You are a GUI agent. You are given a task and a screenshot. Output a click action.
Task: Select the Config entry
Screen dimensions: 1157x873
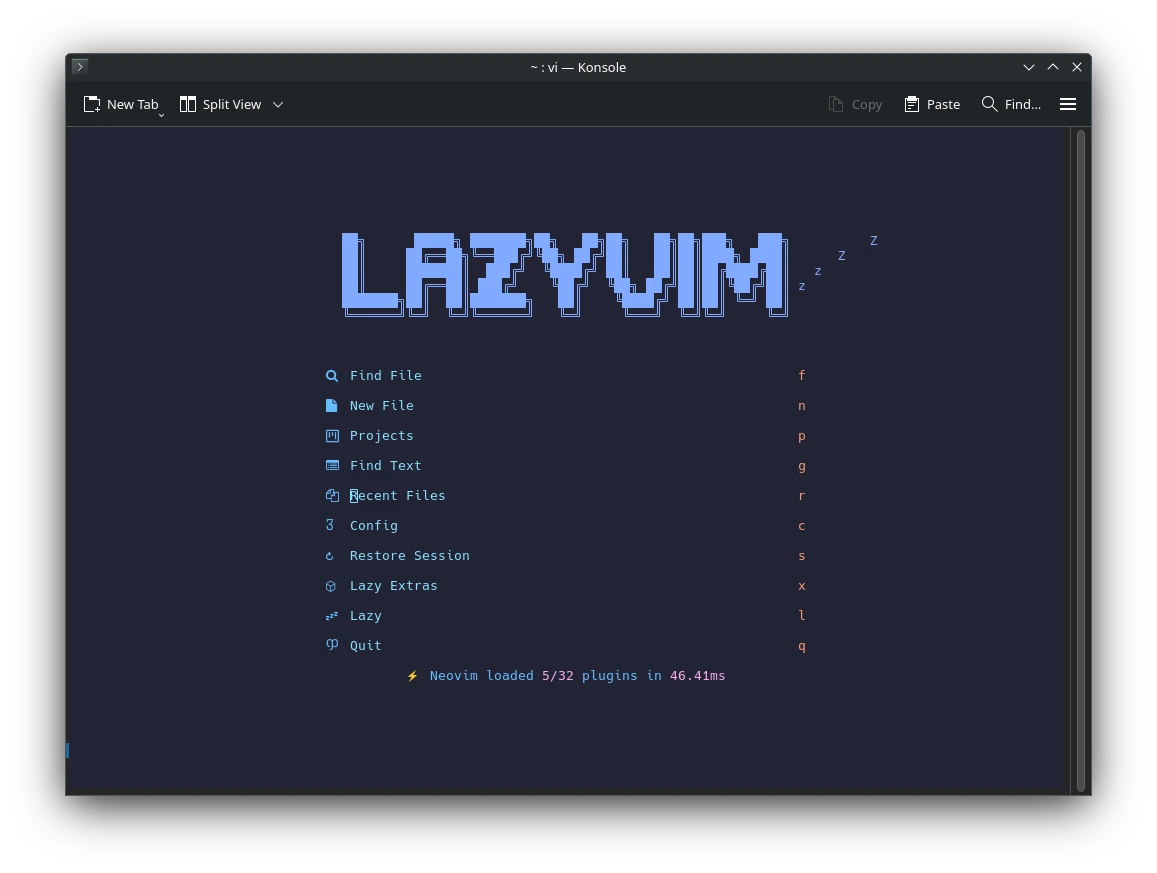(566, 525)
